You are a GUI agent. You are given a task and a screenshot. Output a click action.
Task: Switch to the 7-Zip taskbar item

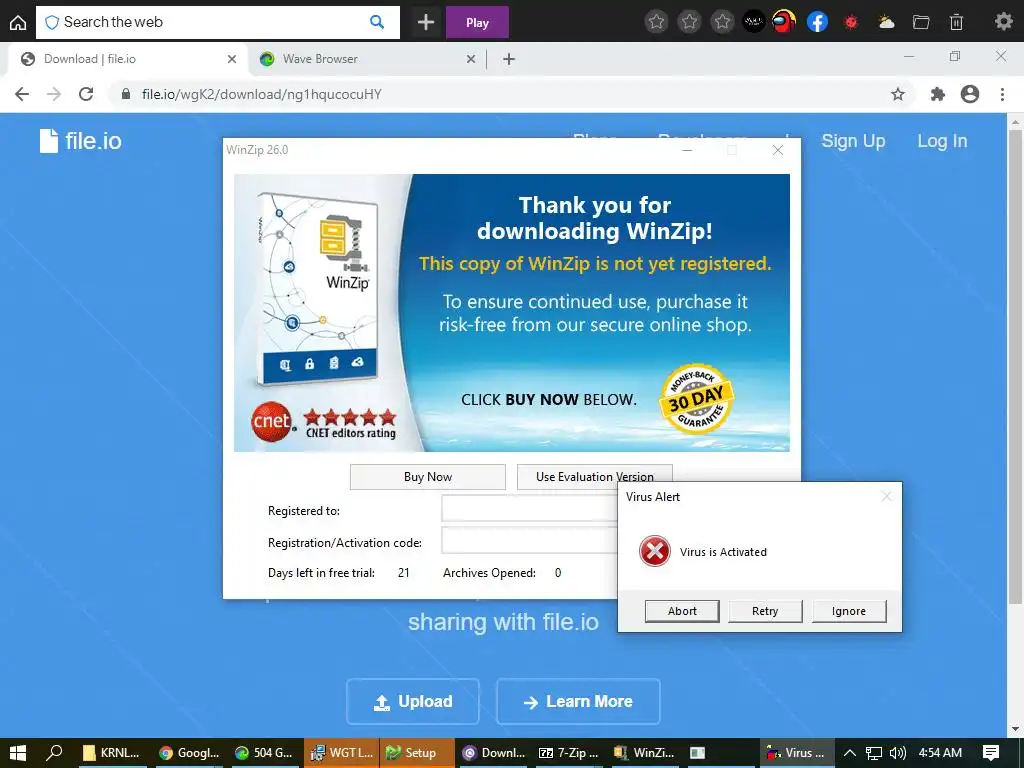point(568,753)
